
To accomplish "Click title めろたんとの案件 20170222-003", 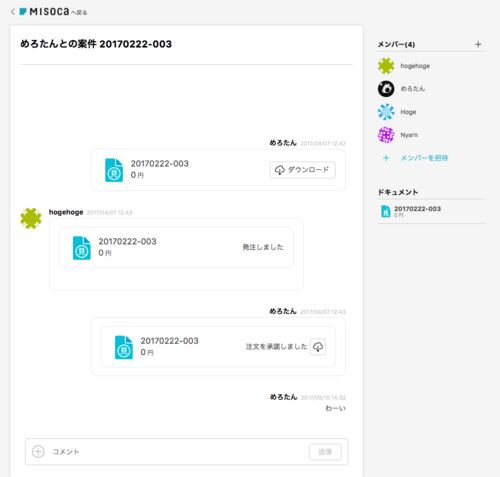I will [96, 44].
